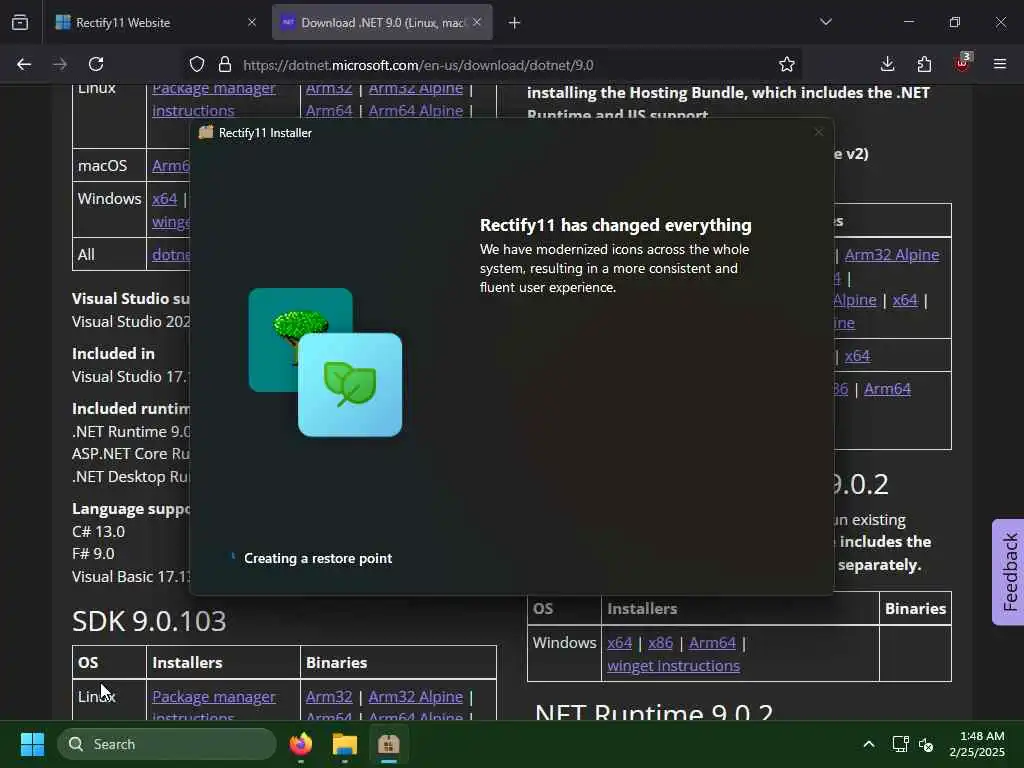This screenshot has width=1024, height=768.
Task: Click 'Rectify11 has changed everything' heading
Action: [x=616, y=225]
